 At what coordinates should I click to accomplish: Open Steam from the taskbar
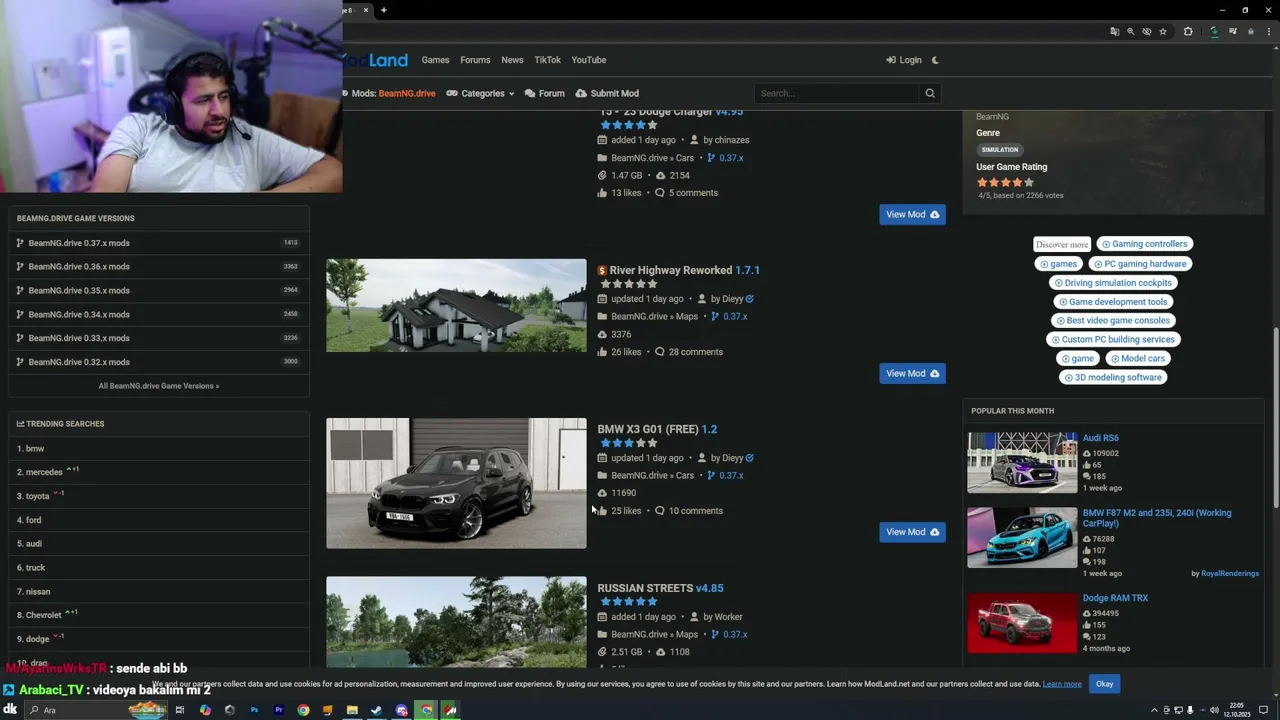377,710
